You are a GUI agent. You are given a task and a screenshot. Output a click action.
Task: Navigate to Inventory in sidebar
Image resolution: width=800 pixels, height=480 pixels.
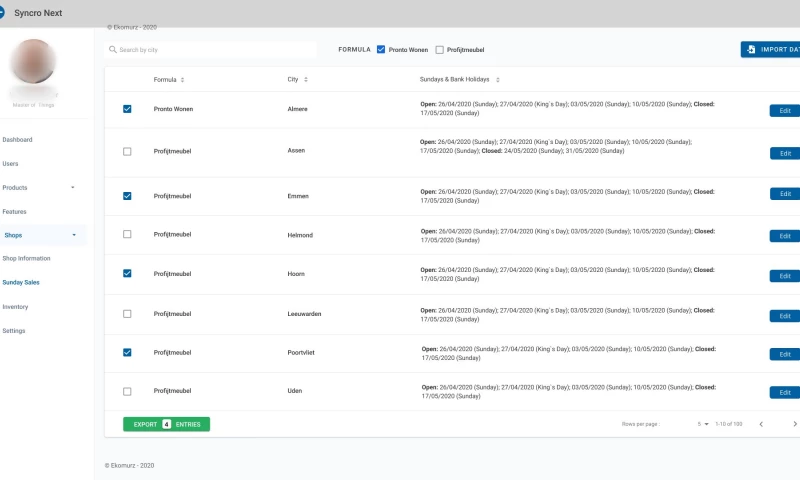click(15, 307)
